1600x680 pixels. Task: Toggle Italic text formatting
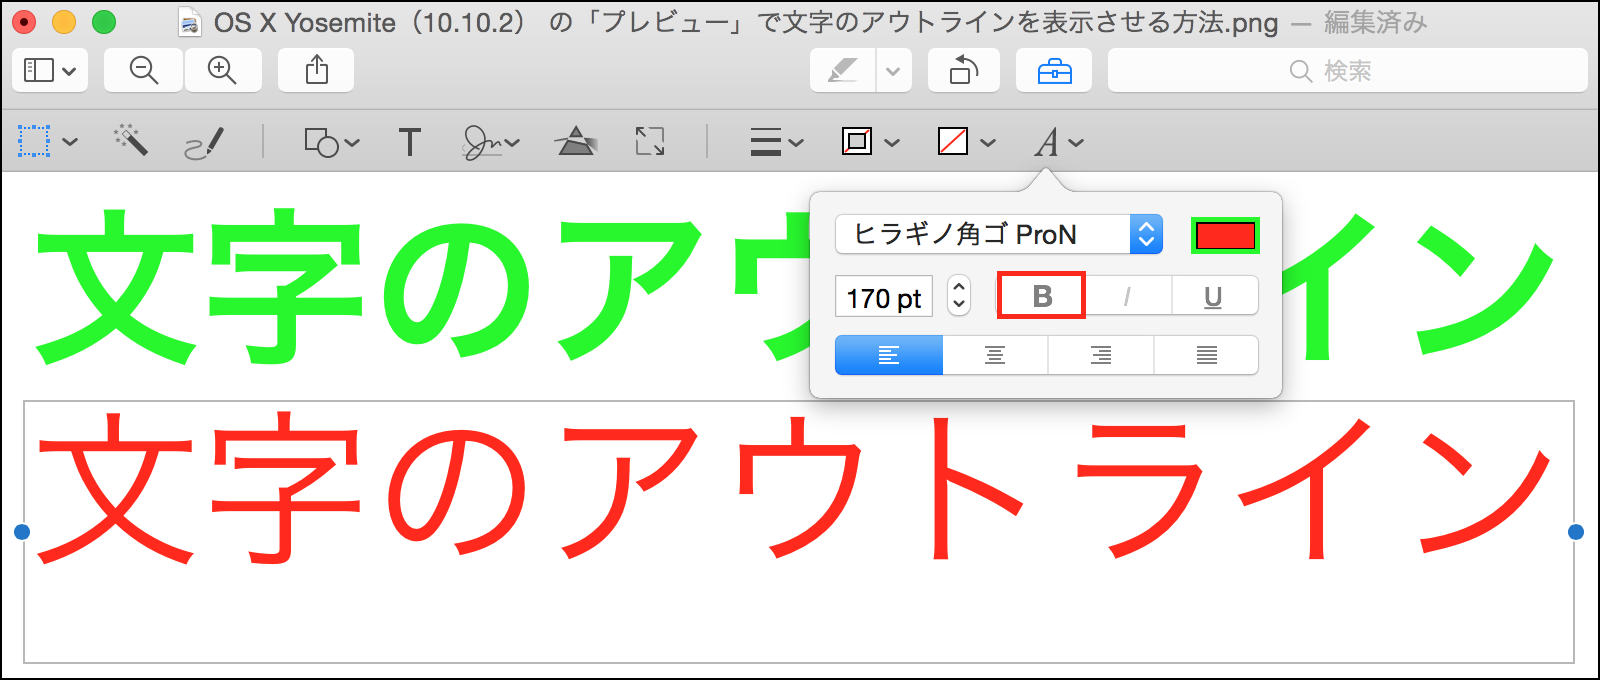[x=1128, y=296]
